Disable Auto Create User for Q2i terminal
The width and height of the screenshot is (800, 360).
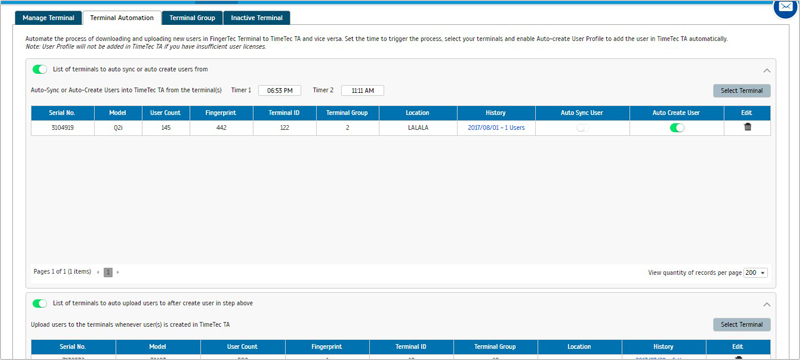pos(677,128)
